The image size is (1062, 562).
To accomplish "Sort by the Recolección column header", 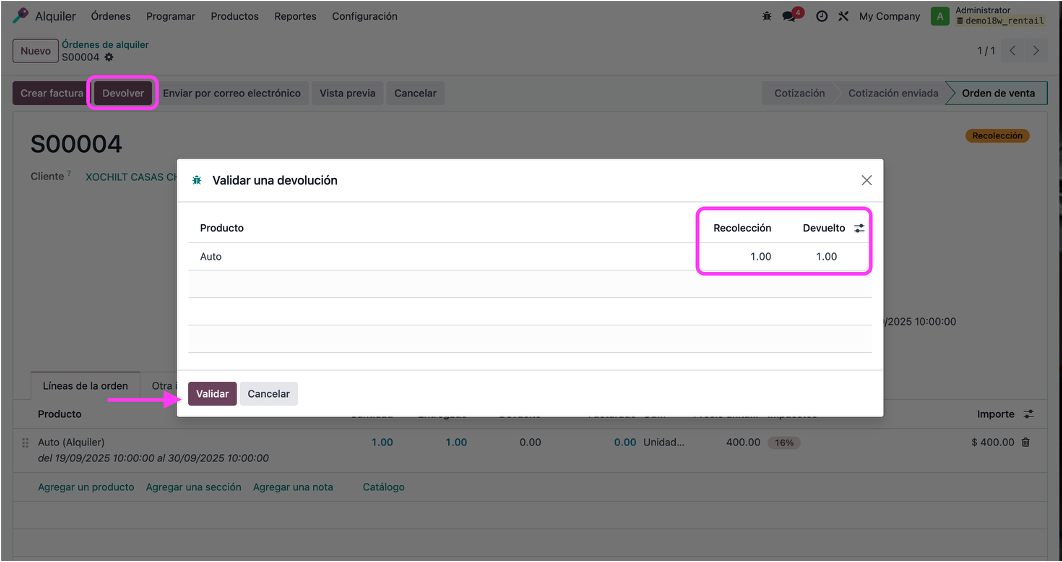I will pos(742,228).
